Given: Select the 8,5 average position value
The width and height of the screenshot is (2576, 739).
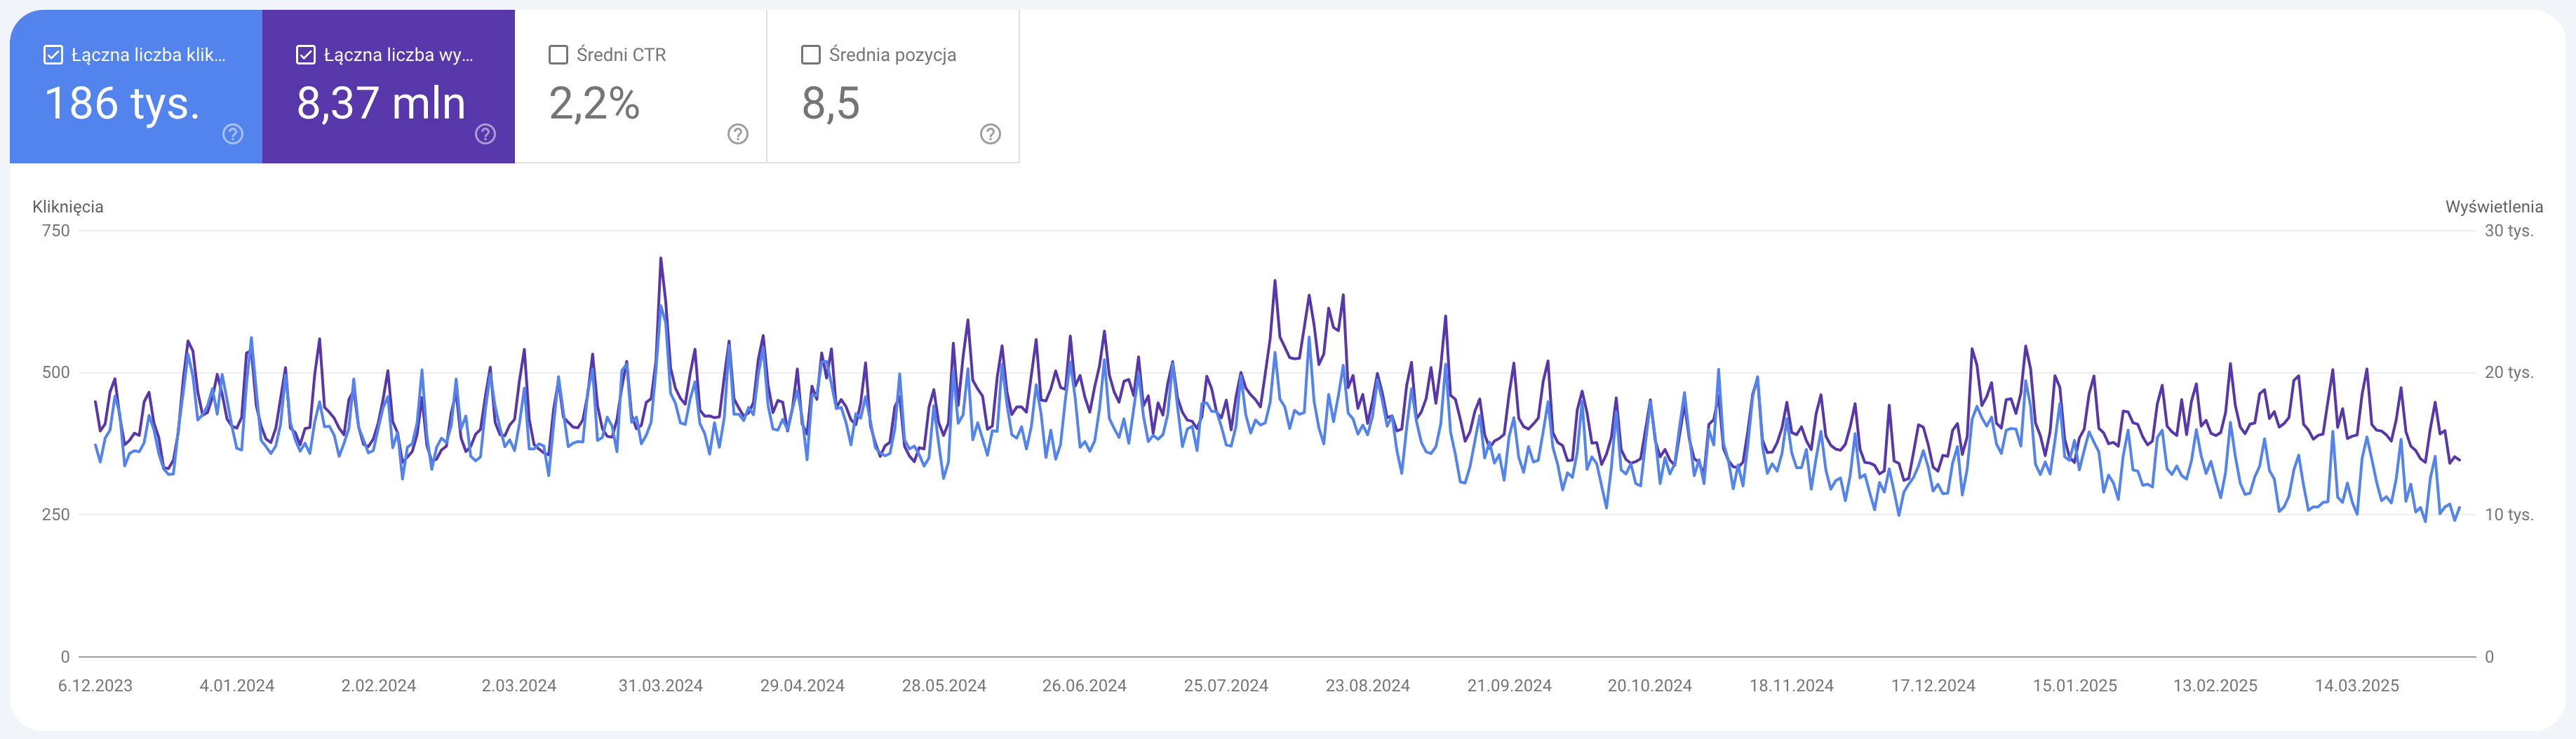Looking at the screenshot, I should 830,104.
